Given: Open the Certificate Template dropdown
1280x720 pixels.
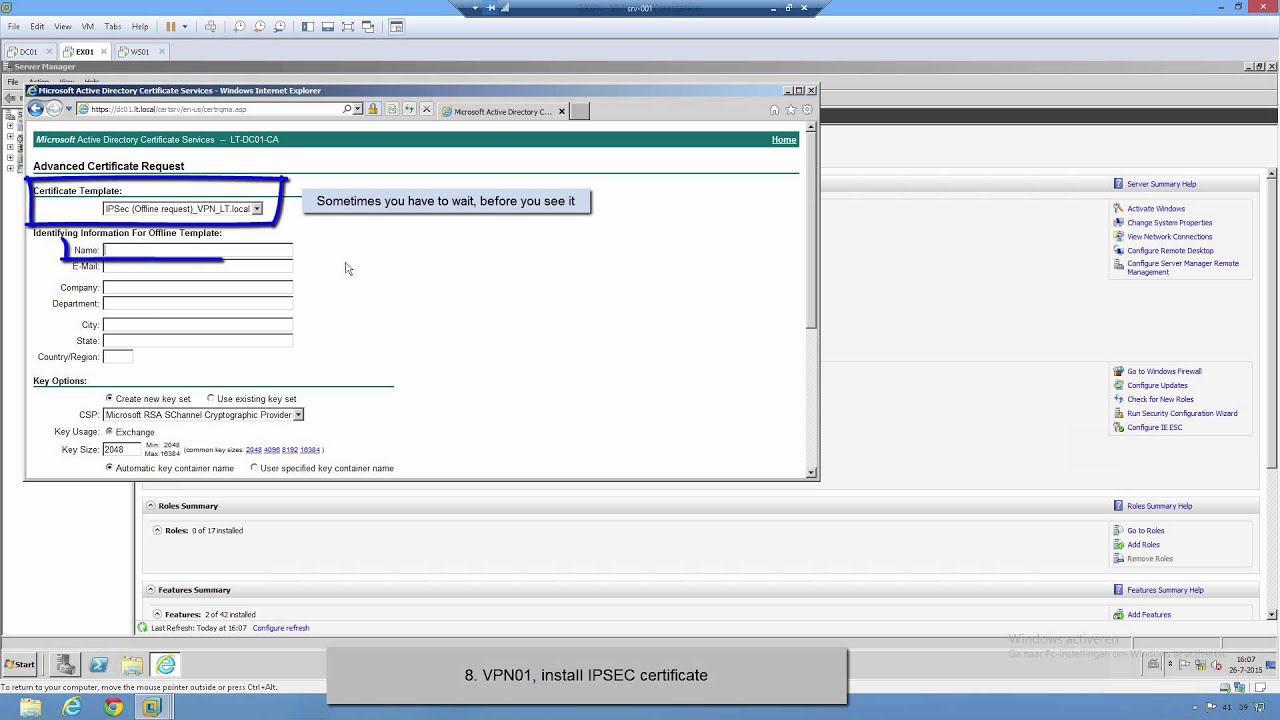Looking at the screenshot, I should pos(257,209).
